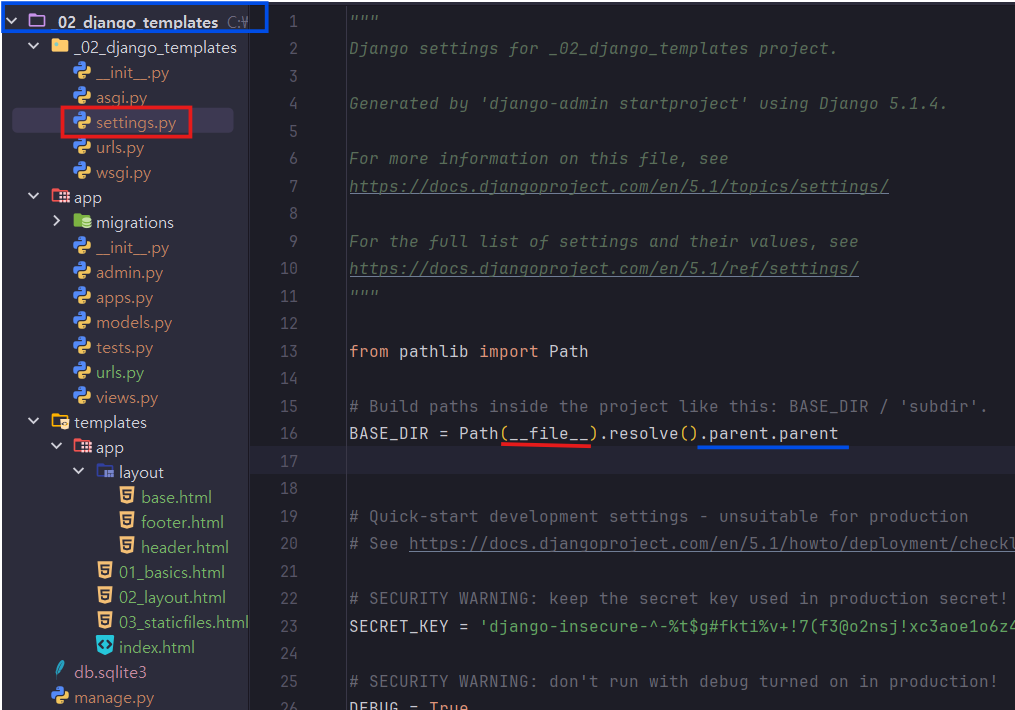
Task: Place cursor on the BASE_DIR assignment line
Action: (x=594, y=434)
